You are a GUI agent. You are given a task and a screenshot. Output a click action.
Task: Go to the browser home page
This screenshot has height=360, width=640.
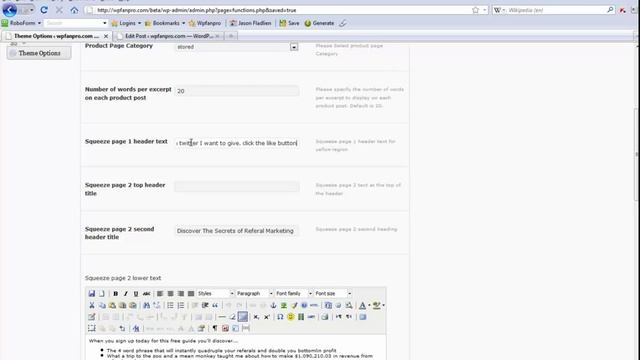click(74, 10)
